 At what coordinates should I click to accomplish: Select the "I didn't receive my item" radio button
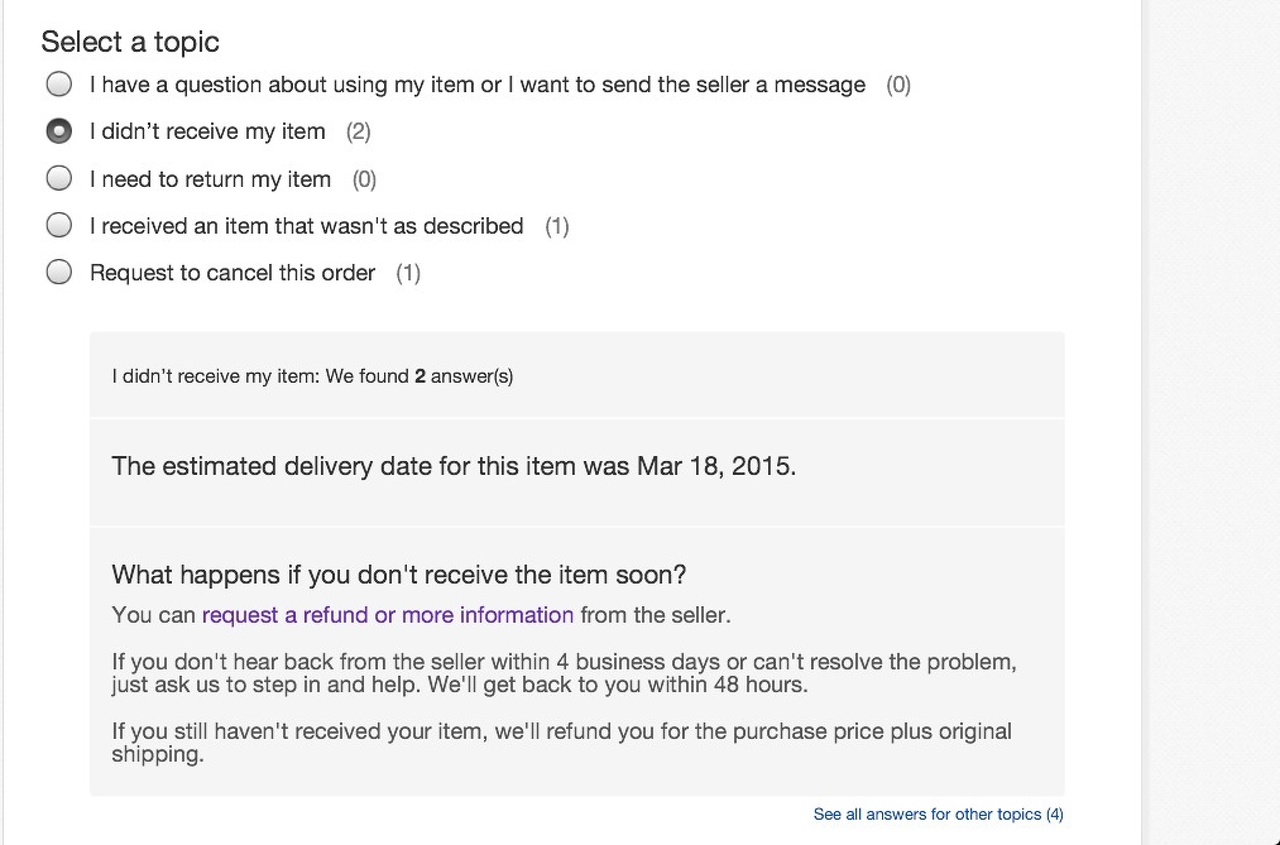[x=59, y=131]
